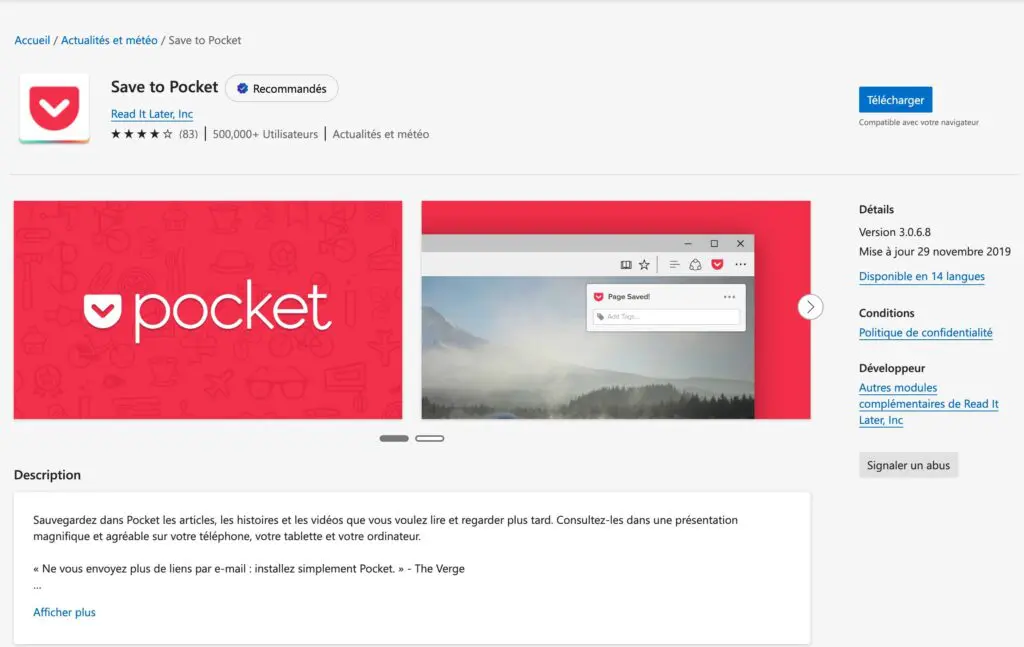Open Disponible en 14 langues
This screenshot has height=647, width=1024.
[x=920, y=276]
